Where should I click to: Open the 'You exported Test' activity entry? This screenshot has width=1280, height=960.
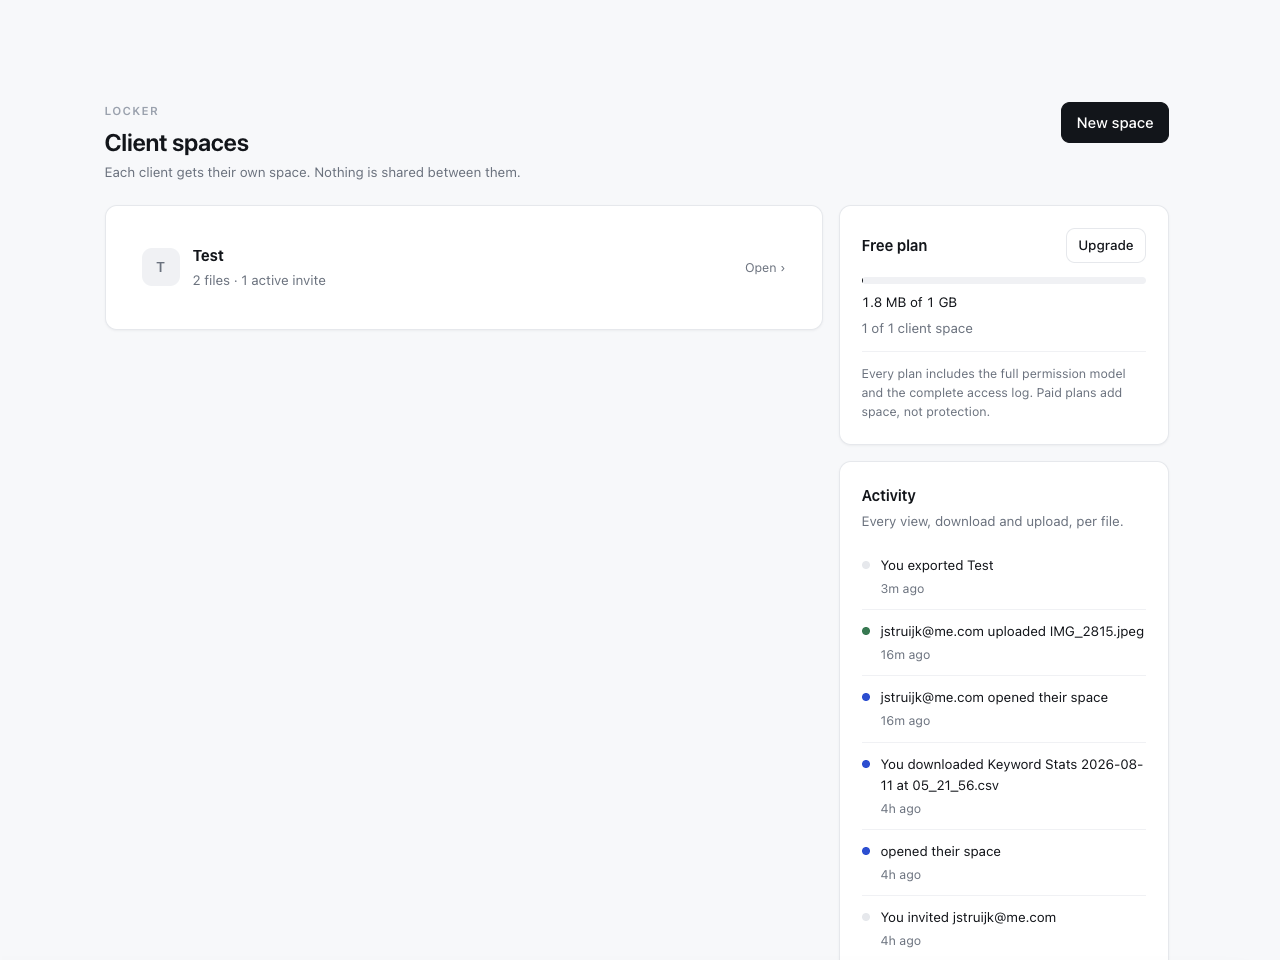[x=1003, y=577]
